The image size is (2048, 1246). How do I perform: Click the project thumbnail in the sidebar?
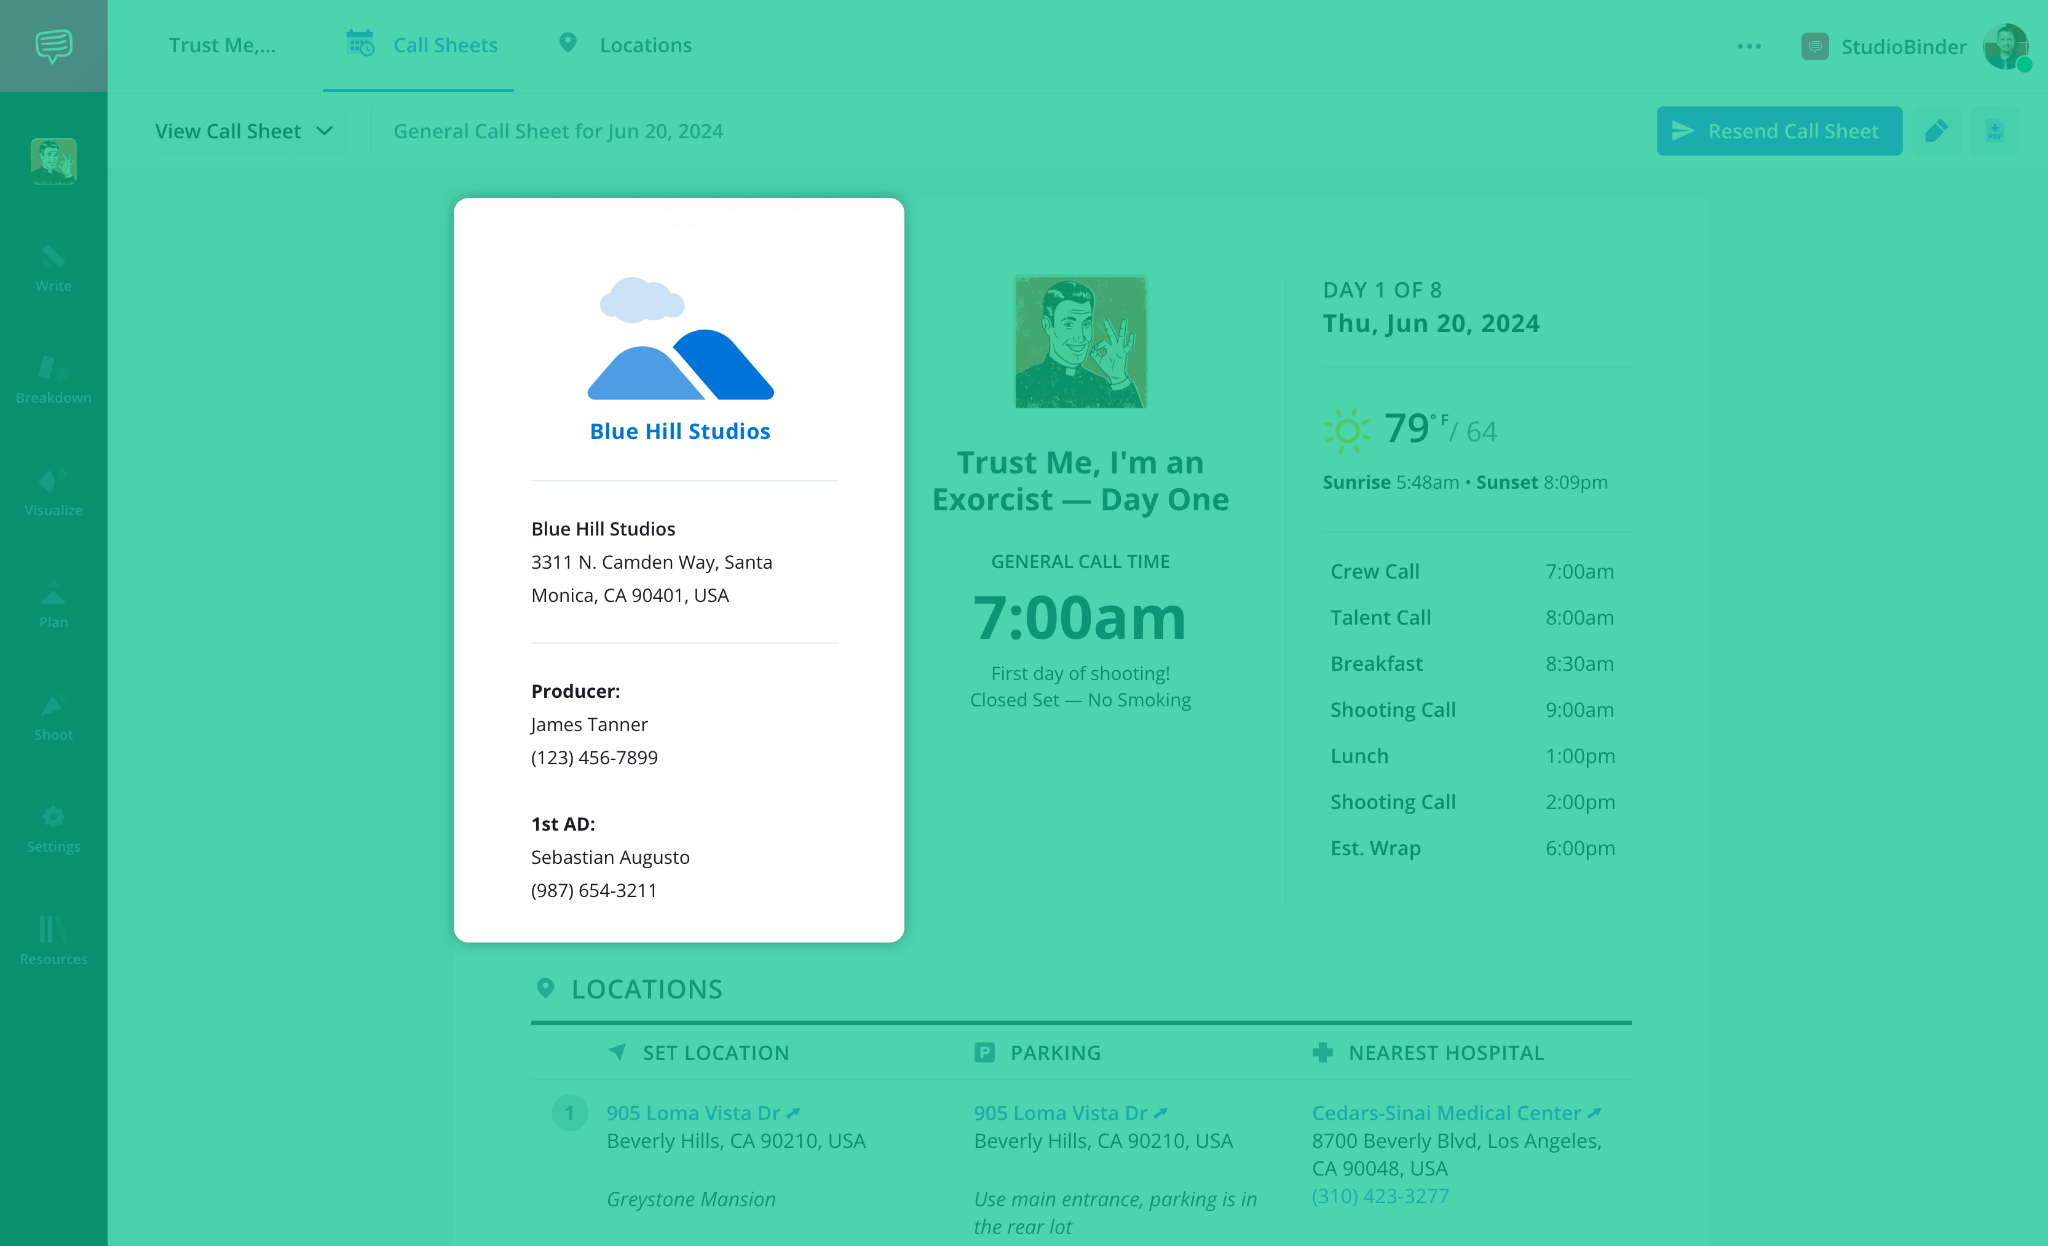click(53, 161)
